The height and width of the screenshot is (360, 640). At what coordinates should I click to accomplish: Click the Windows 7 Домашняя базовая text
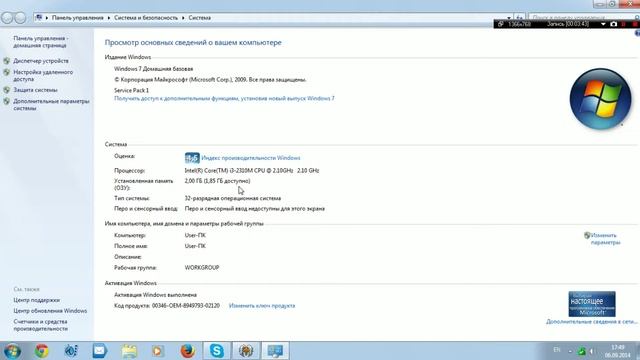pyautogui.click(x=153, y=69)
